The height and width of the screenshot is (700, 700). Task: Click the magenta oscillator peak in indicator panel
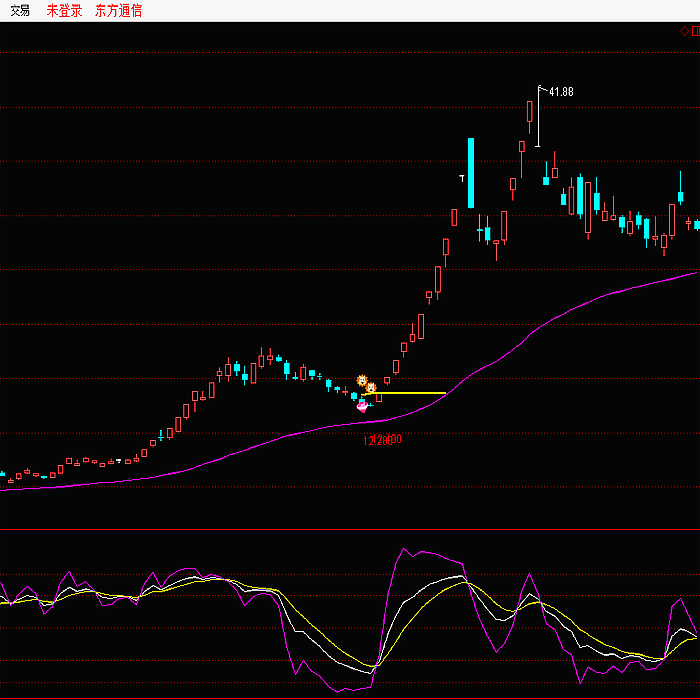(x=405, y=549)
